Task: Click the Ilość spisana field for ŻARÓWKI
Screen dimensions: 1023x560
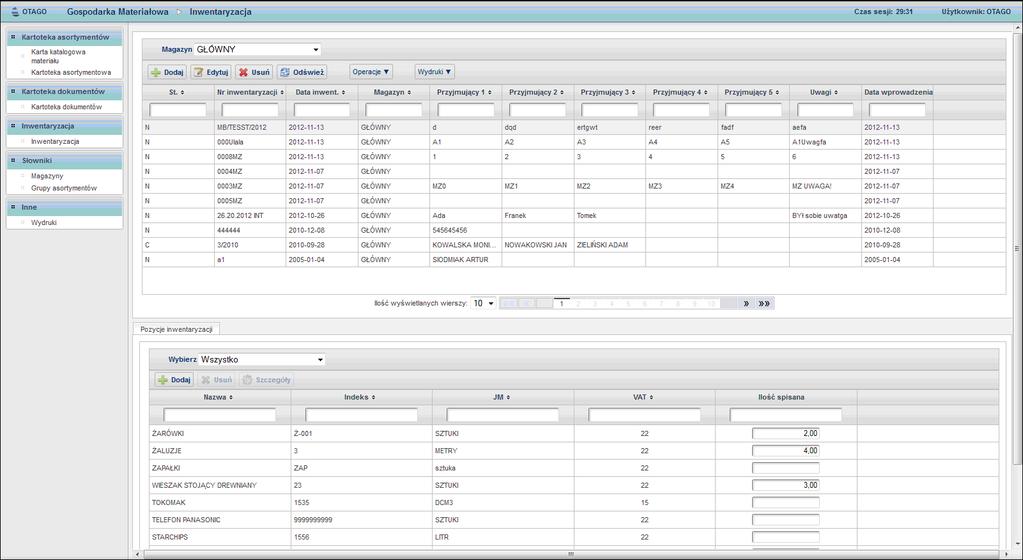Action: [786, 433]
